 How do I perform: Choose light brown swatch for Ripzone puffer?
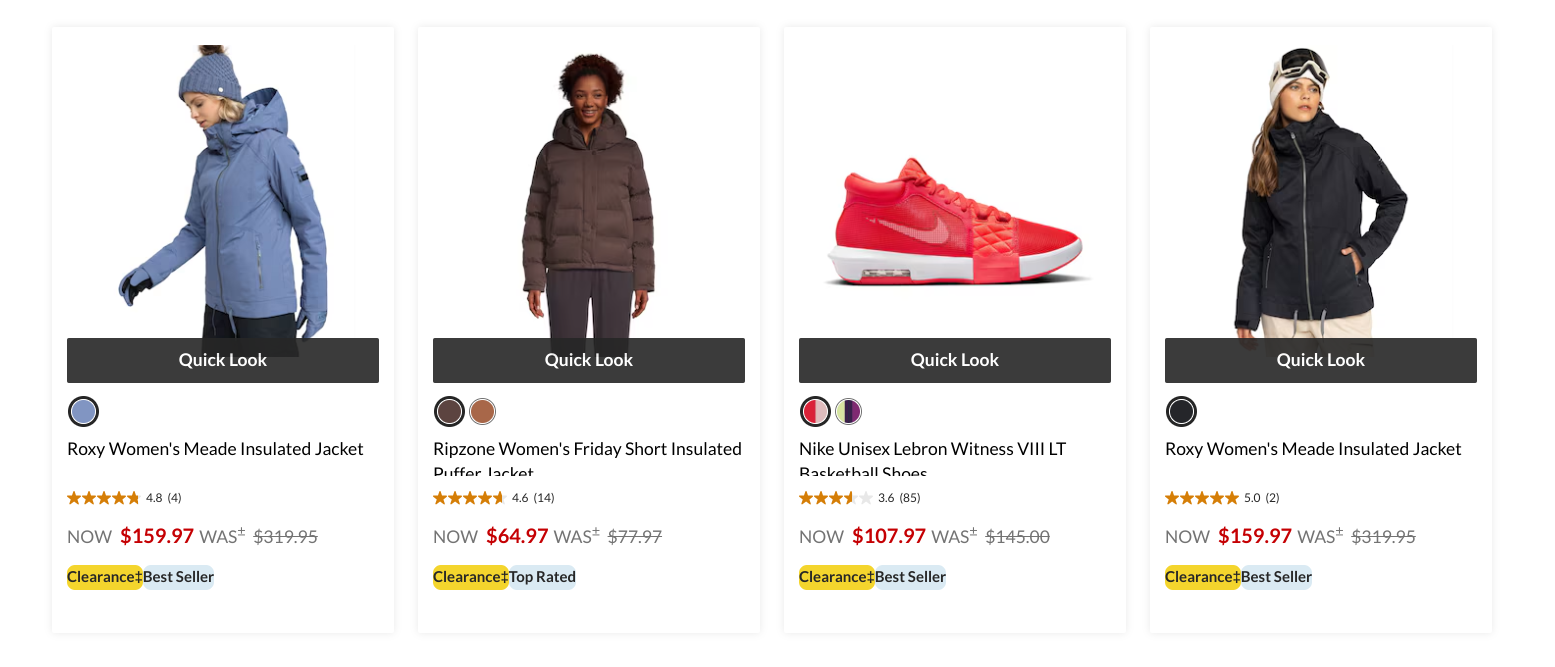pyautogui.click(x=483, y=411)
